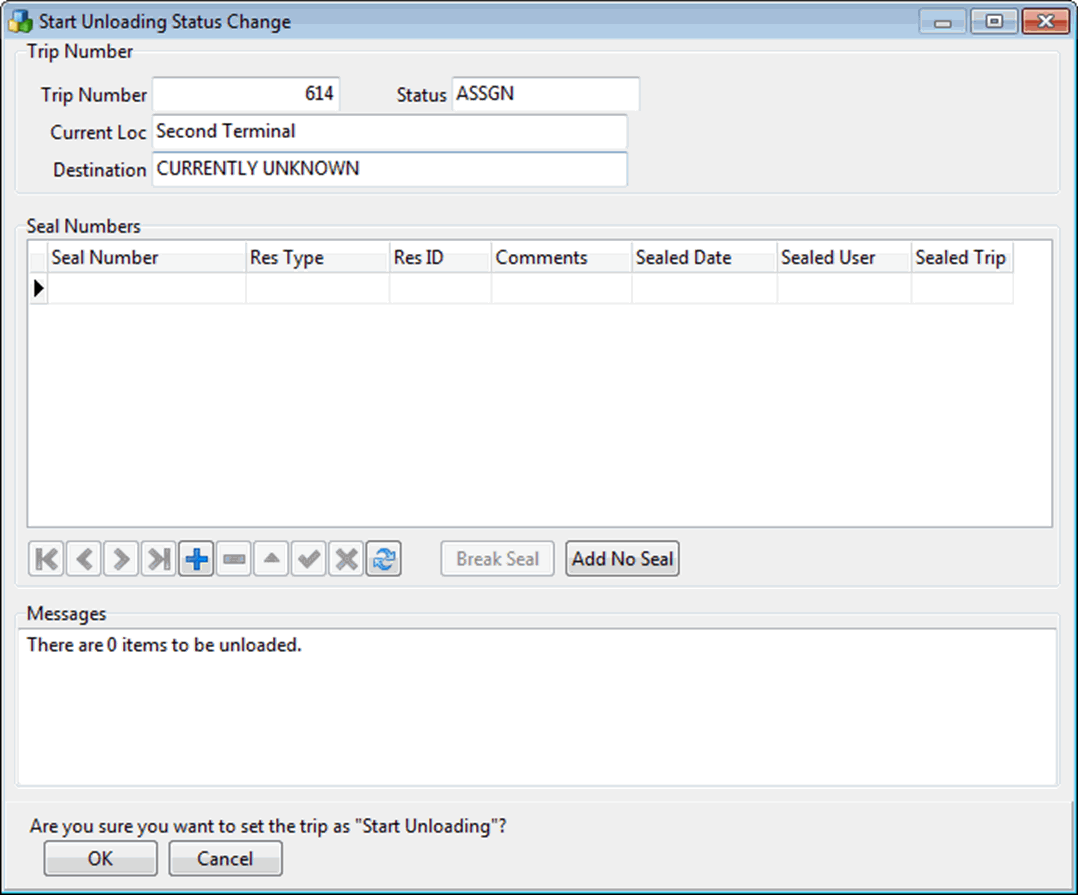
Task: Click the Sealed Date column header
Action: 705,257
